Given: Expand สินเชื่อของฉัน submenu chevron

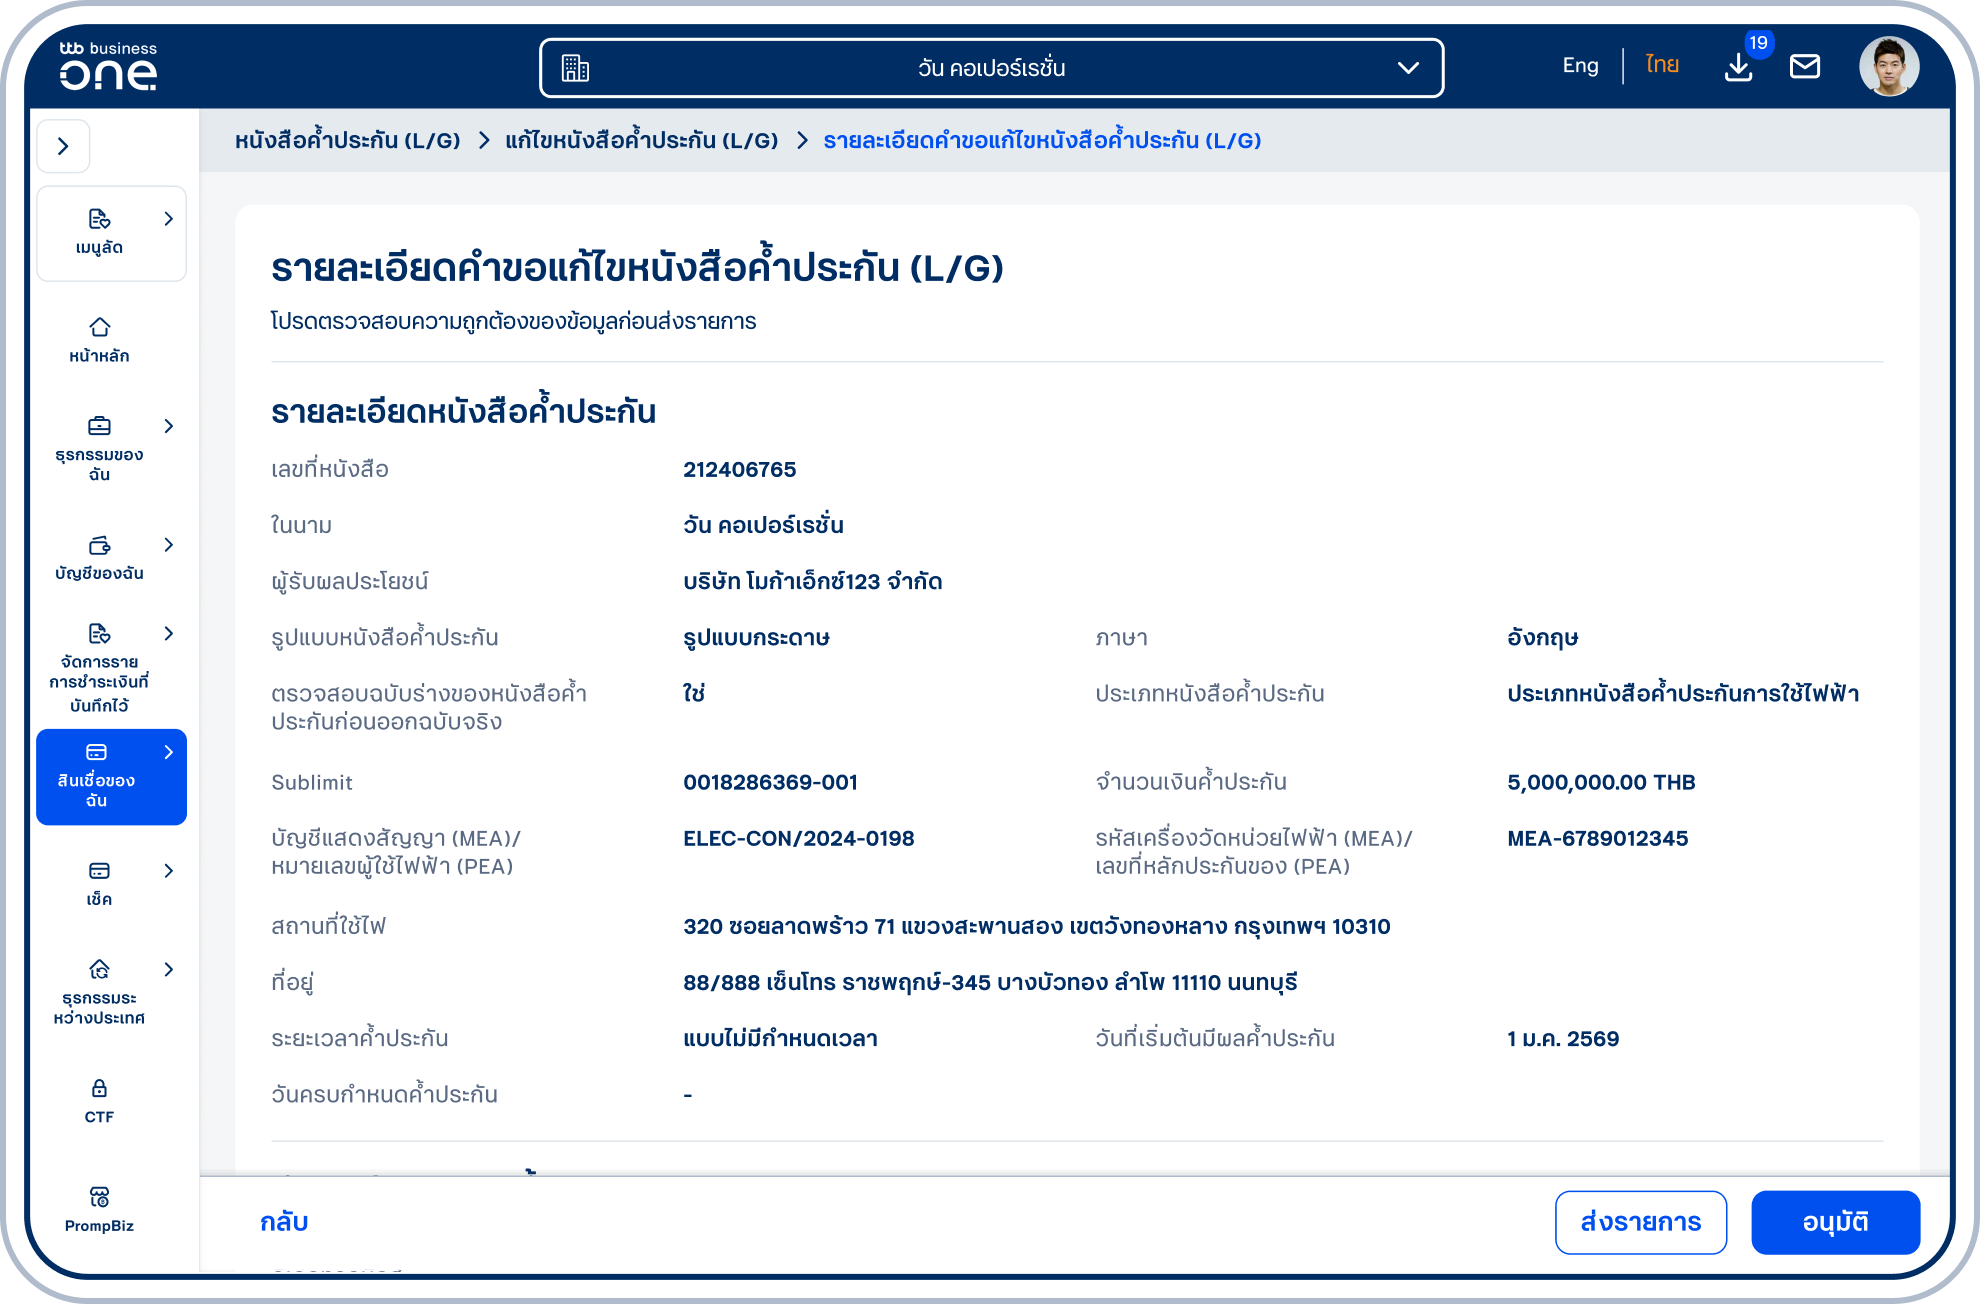Looking at the screenshot, I should point(169,752).
